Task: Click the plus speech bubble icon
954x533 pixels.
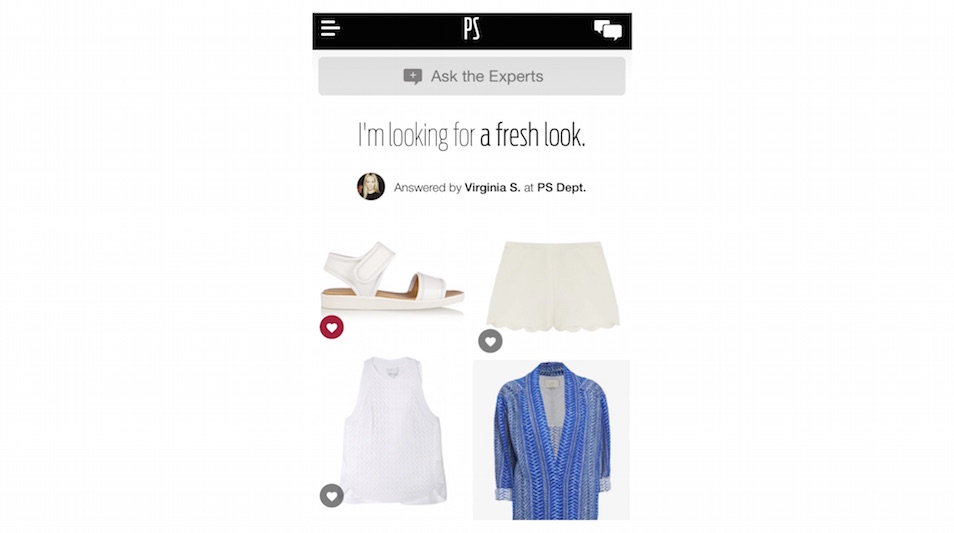Action: point(413,76)
